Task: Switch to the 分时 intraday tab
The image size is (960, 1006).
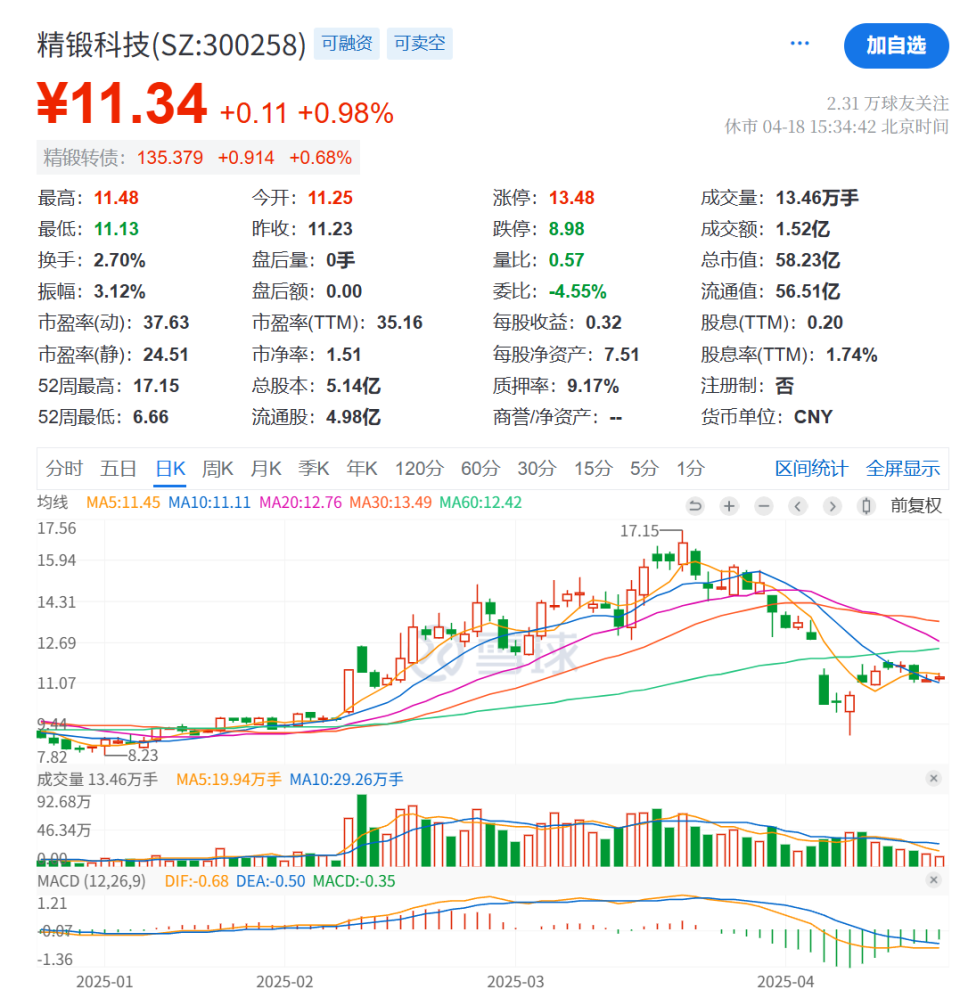Action: 64,468
